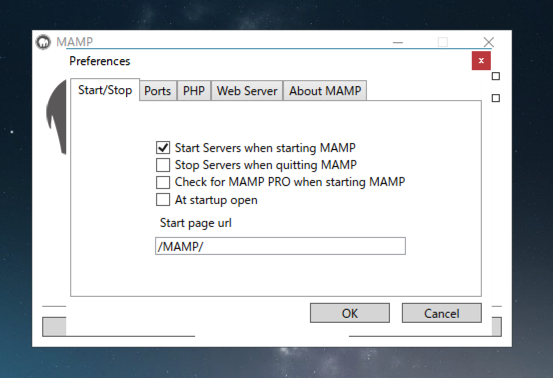This screenshot has height=378, width=553.
Task: Close the MAMP main window
Action: tap(488, 42)
